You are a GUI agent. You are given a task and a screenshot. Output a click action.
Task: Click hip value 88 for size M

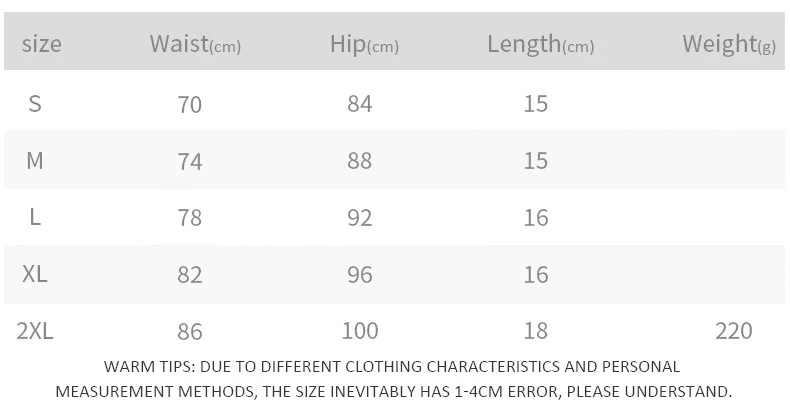tap(360, 160)
